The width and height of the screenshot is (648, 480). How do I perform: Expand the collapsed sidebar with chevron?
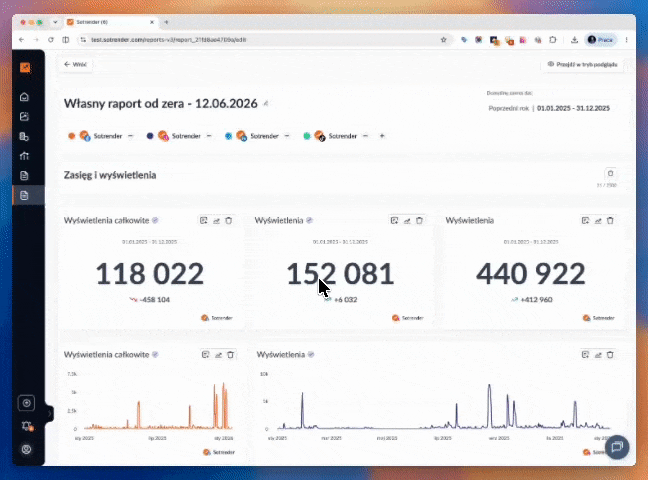tap(50, 413)
